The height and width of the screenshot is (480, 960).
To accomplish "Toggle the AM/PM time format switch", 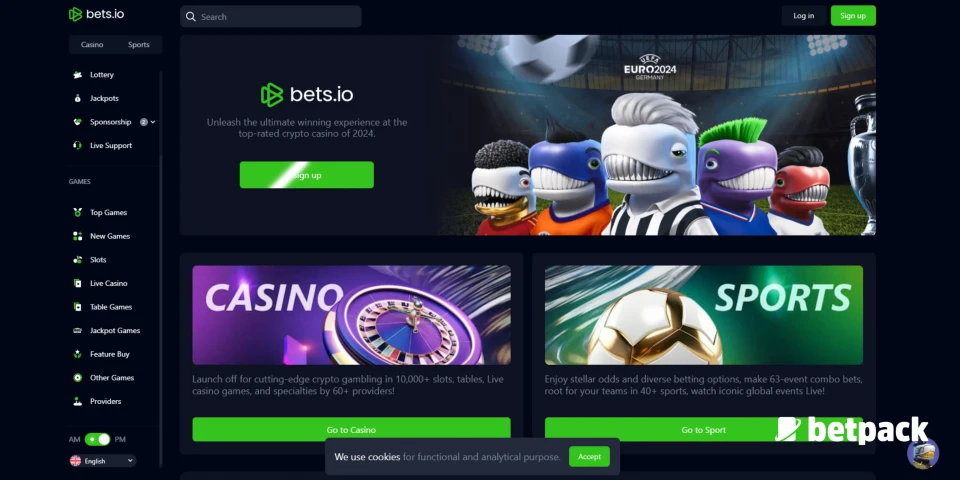I will [97, 440].
